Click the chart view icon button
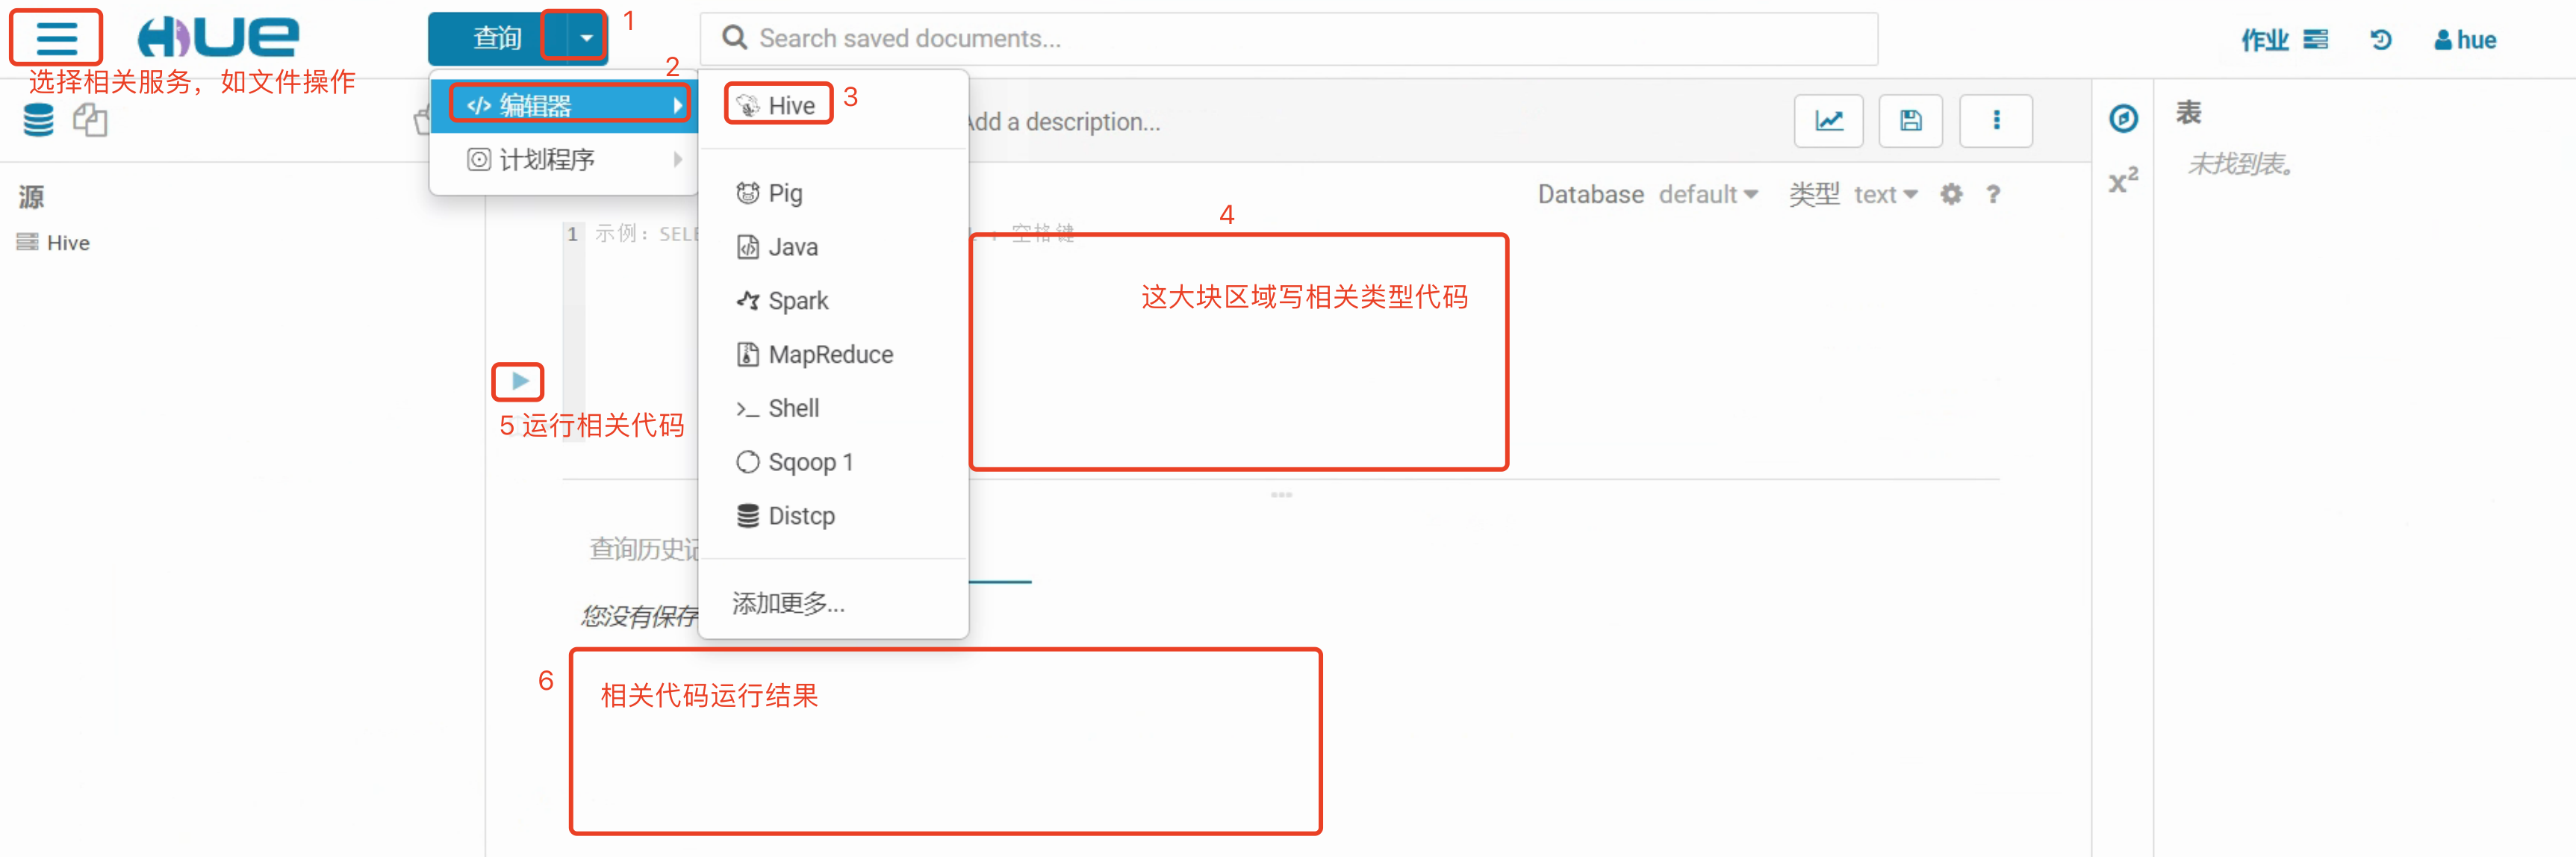This screenshot has width=2576, height=857. [x=1828, y=121]
